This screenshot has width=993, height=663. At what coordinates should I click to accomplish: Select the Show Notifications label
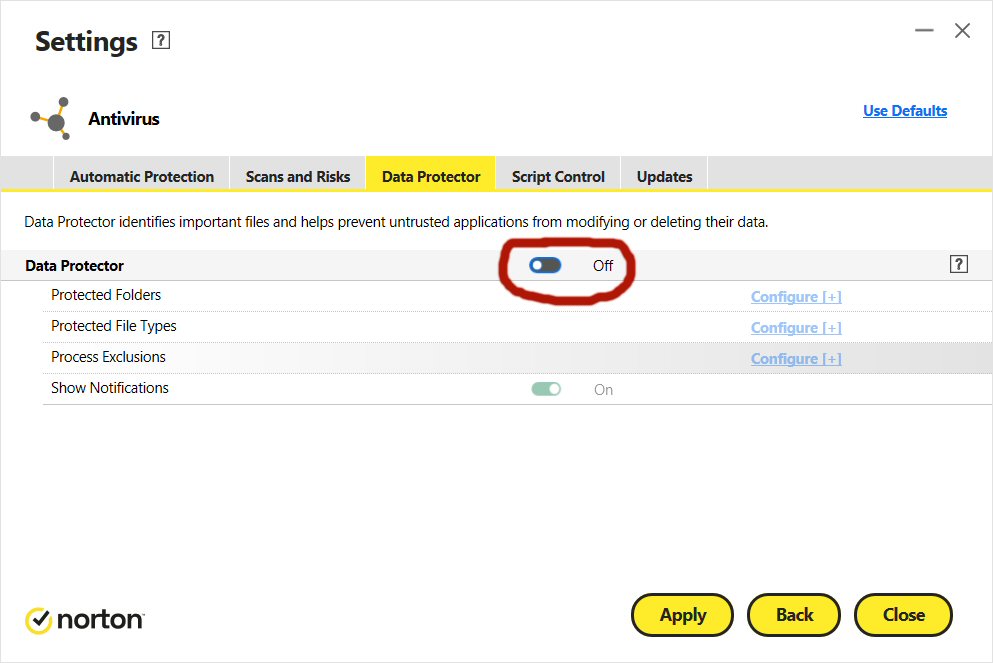(110, 388)
